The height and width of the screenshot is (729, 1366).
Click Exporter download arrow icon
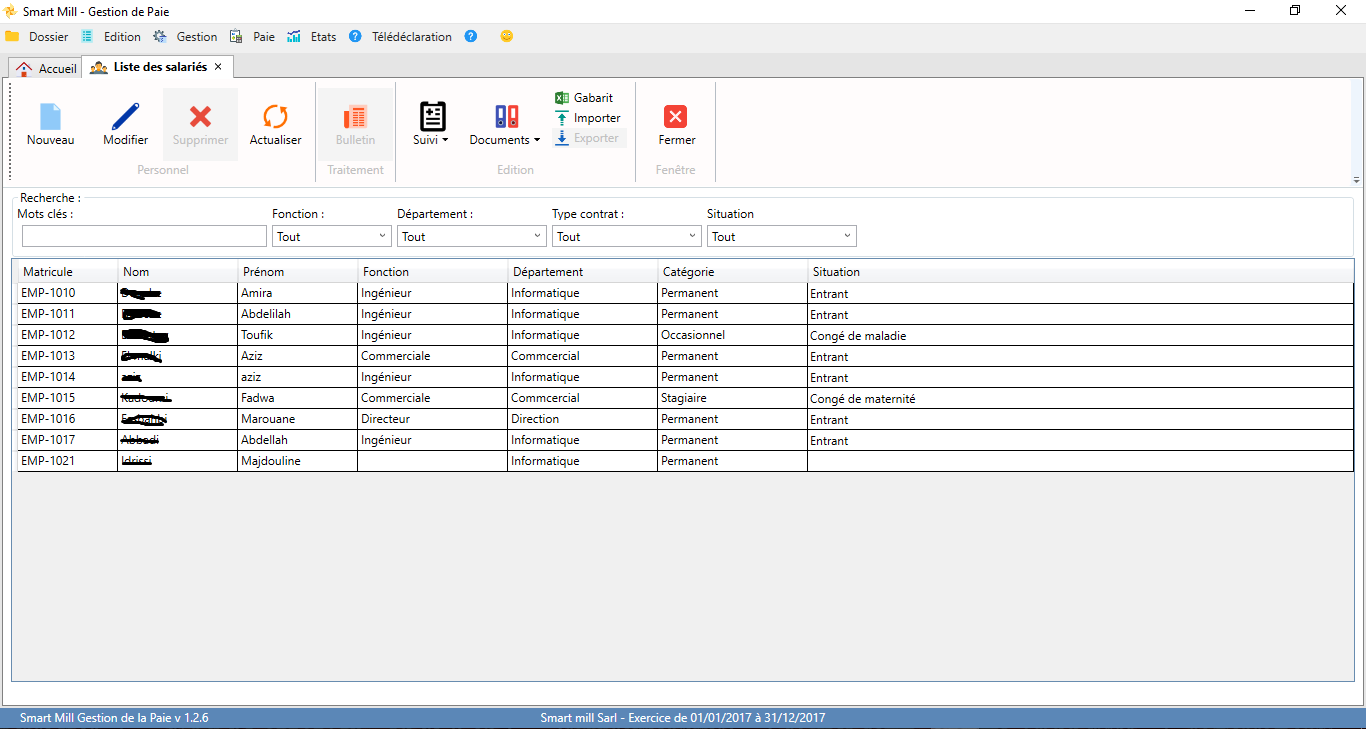562,138
